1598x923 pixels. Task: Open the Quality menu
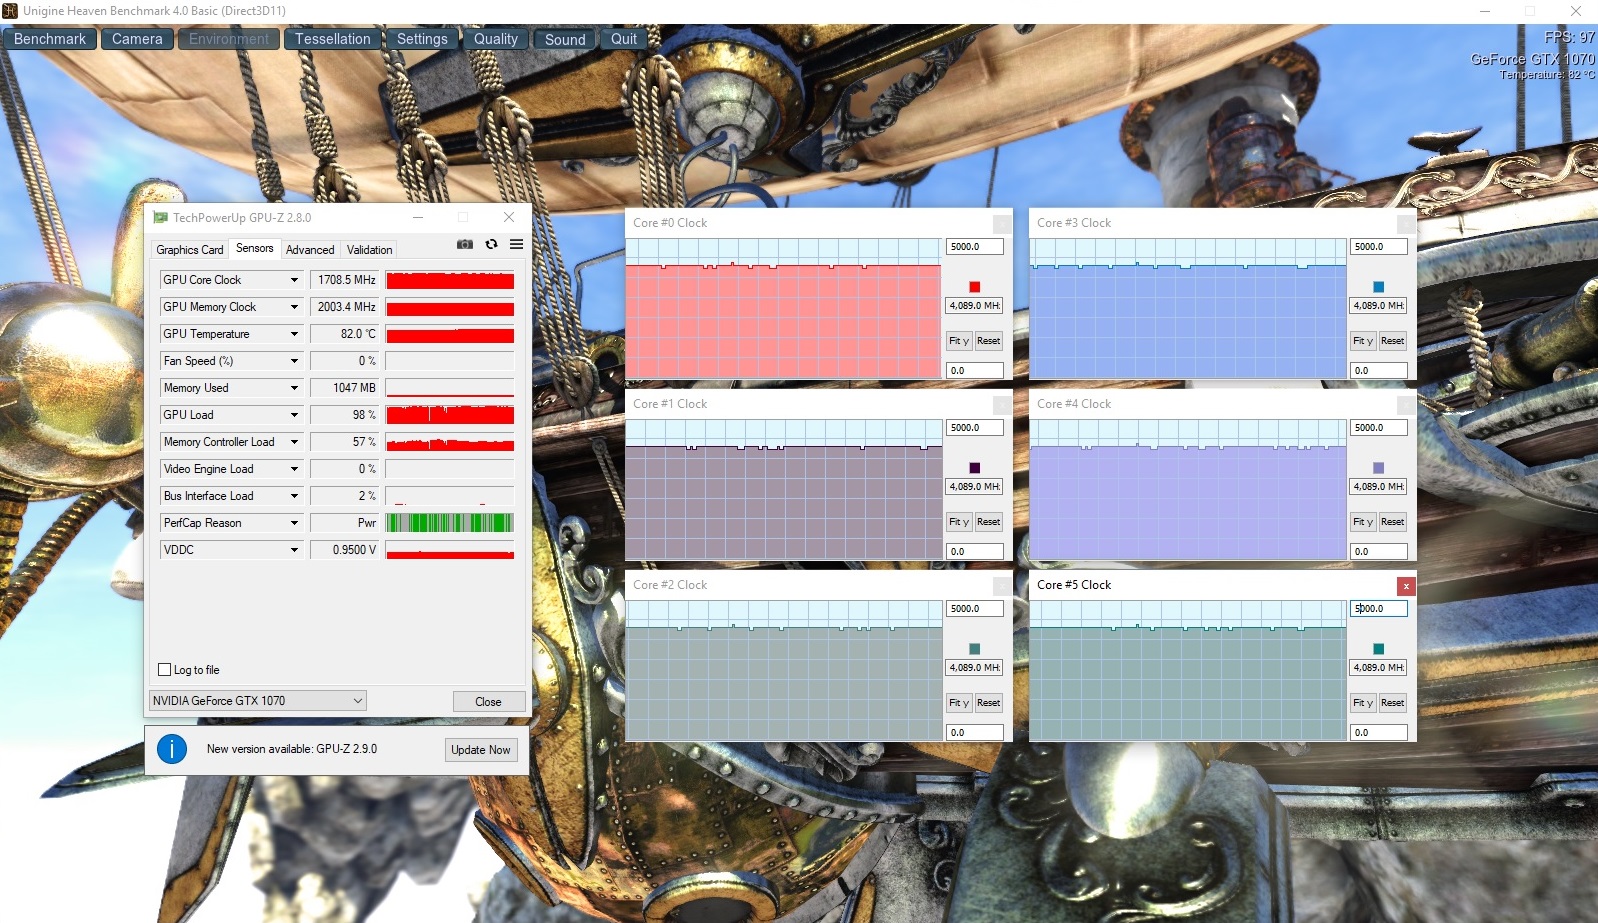[x=496, y=39]
